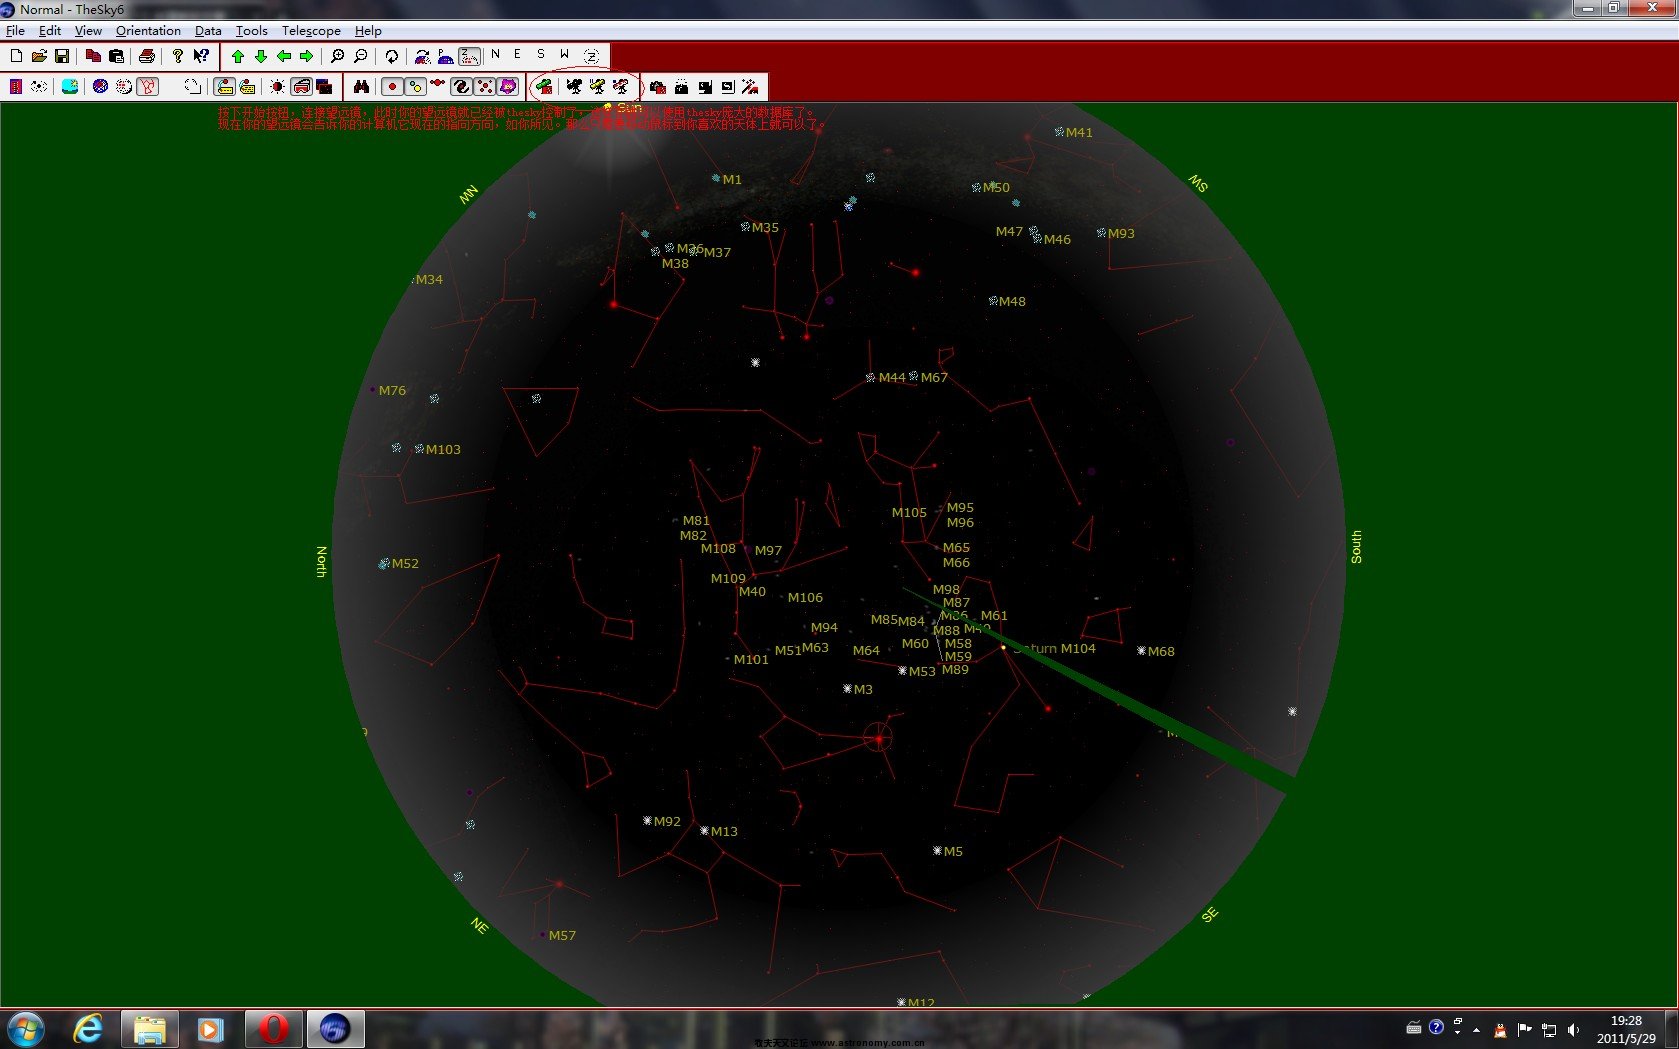Click the Windows Start button
Image resolution: width=1679 pixels, height=1049 pixels.
[25, 1028]
